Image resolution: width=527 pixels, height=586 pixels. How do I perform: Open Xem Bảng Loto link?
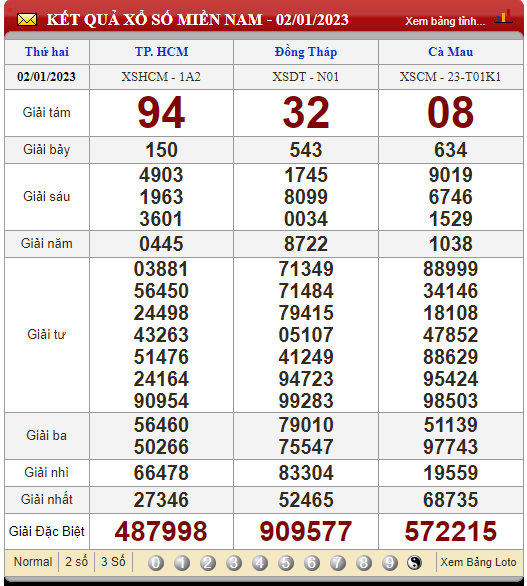point(478,562)
